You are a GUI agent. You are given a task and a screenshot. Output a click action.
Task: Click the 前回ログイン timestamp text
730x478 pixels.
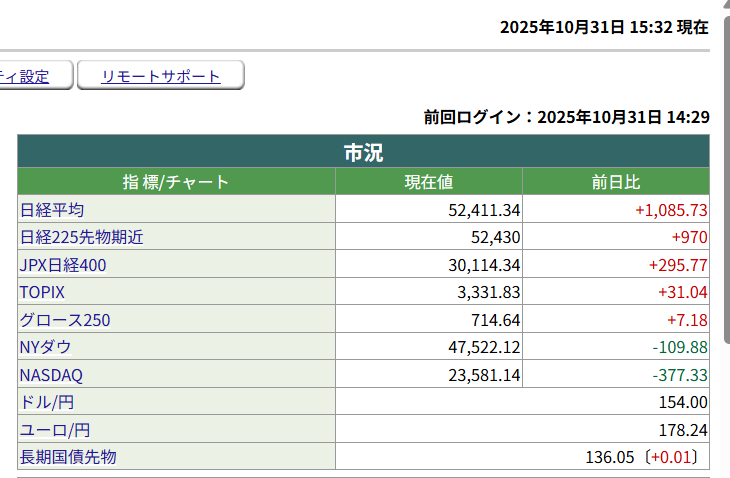coord(566,117)
